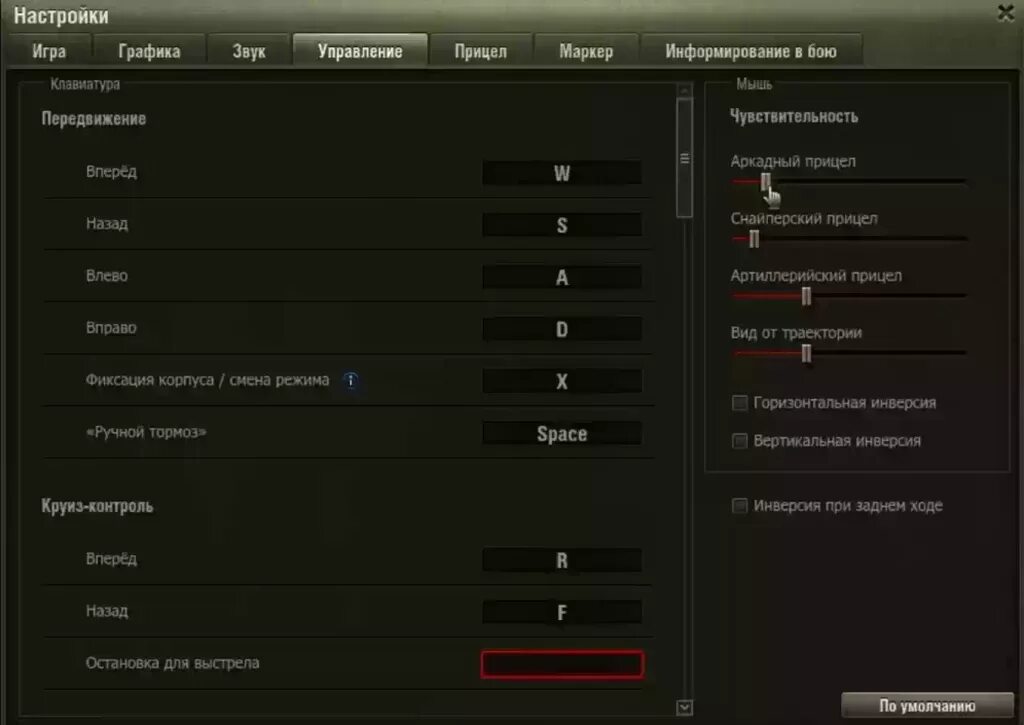Click the W key binding for Вперёд movement
This screenshot has width=1024, height=725.
pos(562,173)
